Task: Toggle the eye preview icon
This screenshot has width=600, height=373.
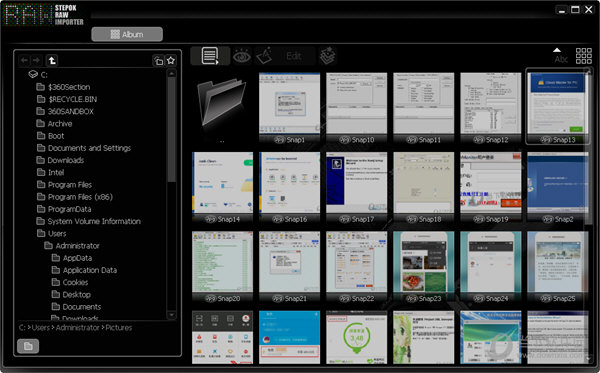Action: click(x=241, y=57)
